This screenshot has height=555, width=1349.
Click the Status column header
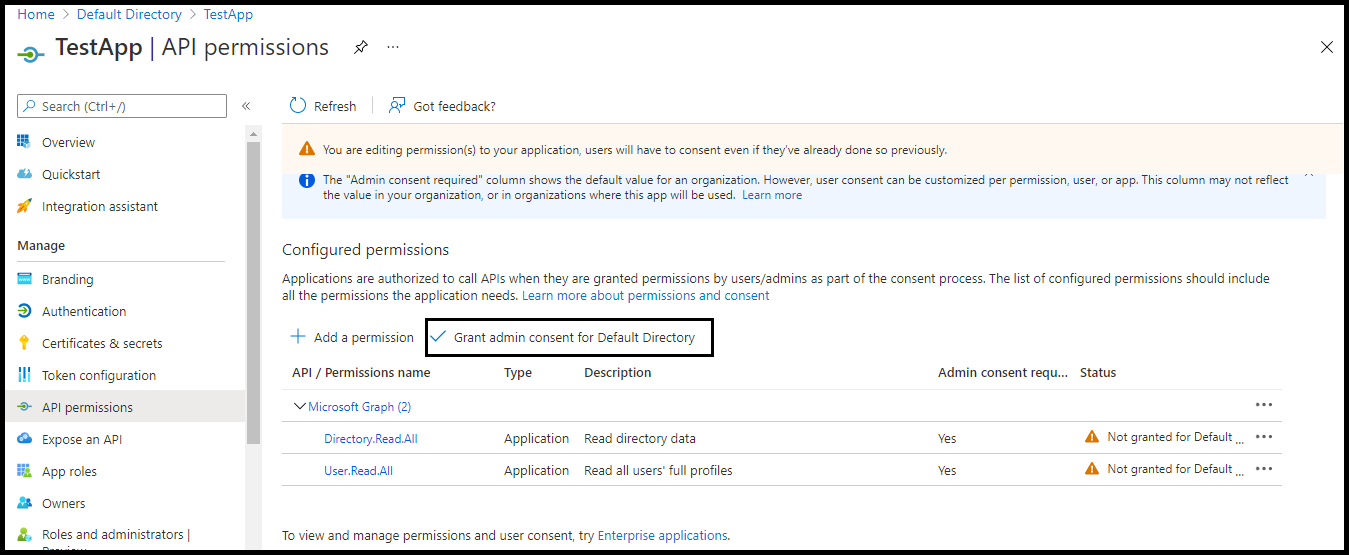(1098, 372)
